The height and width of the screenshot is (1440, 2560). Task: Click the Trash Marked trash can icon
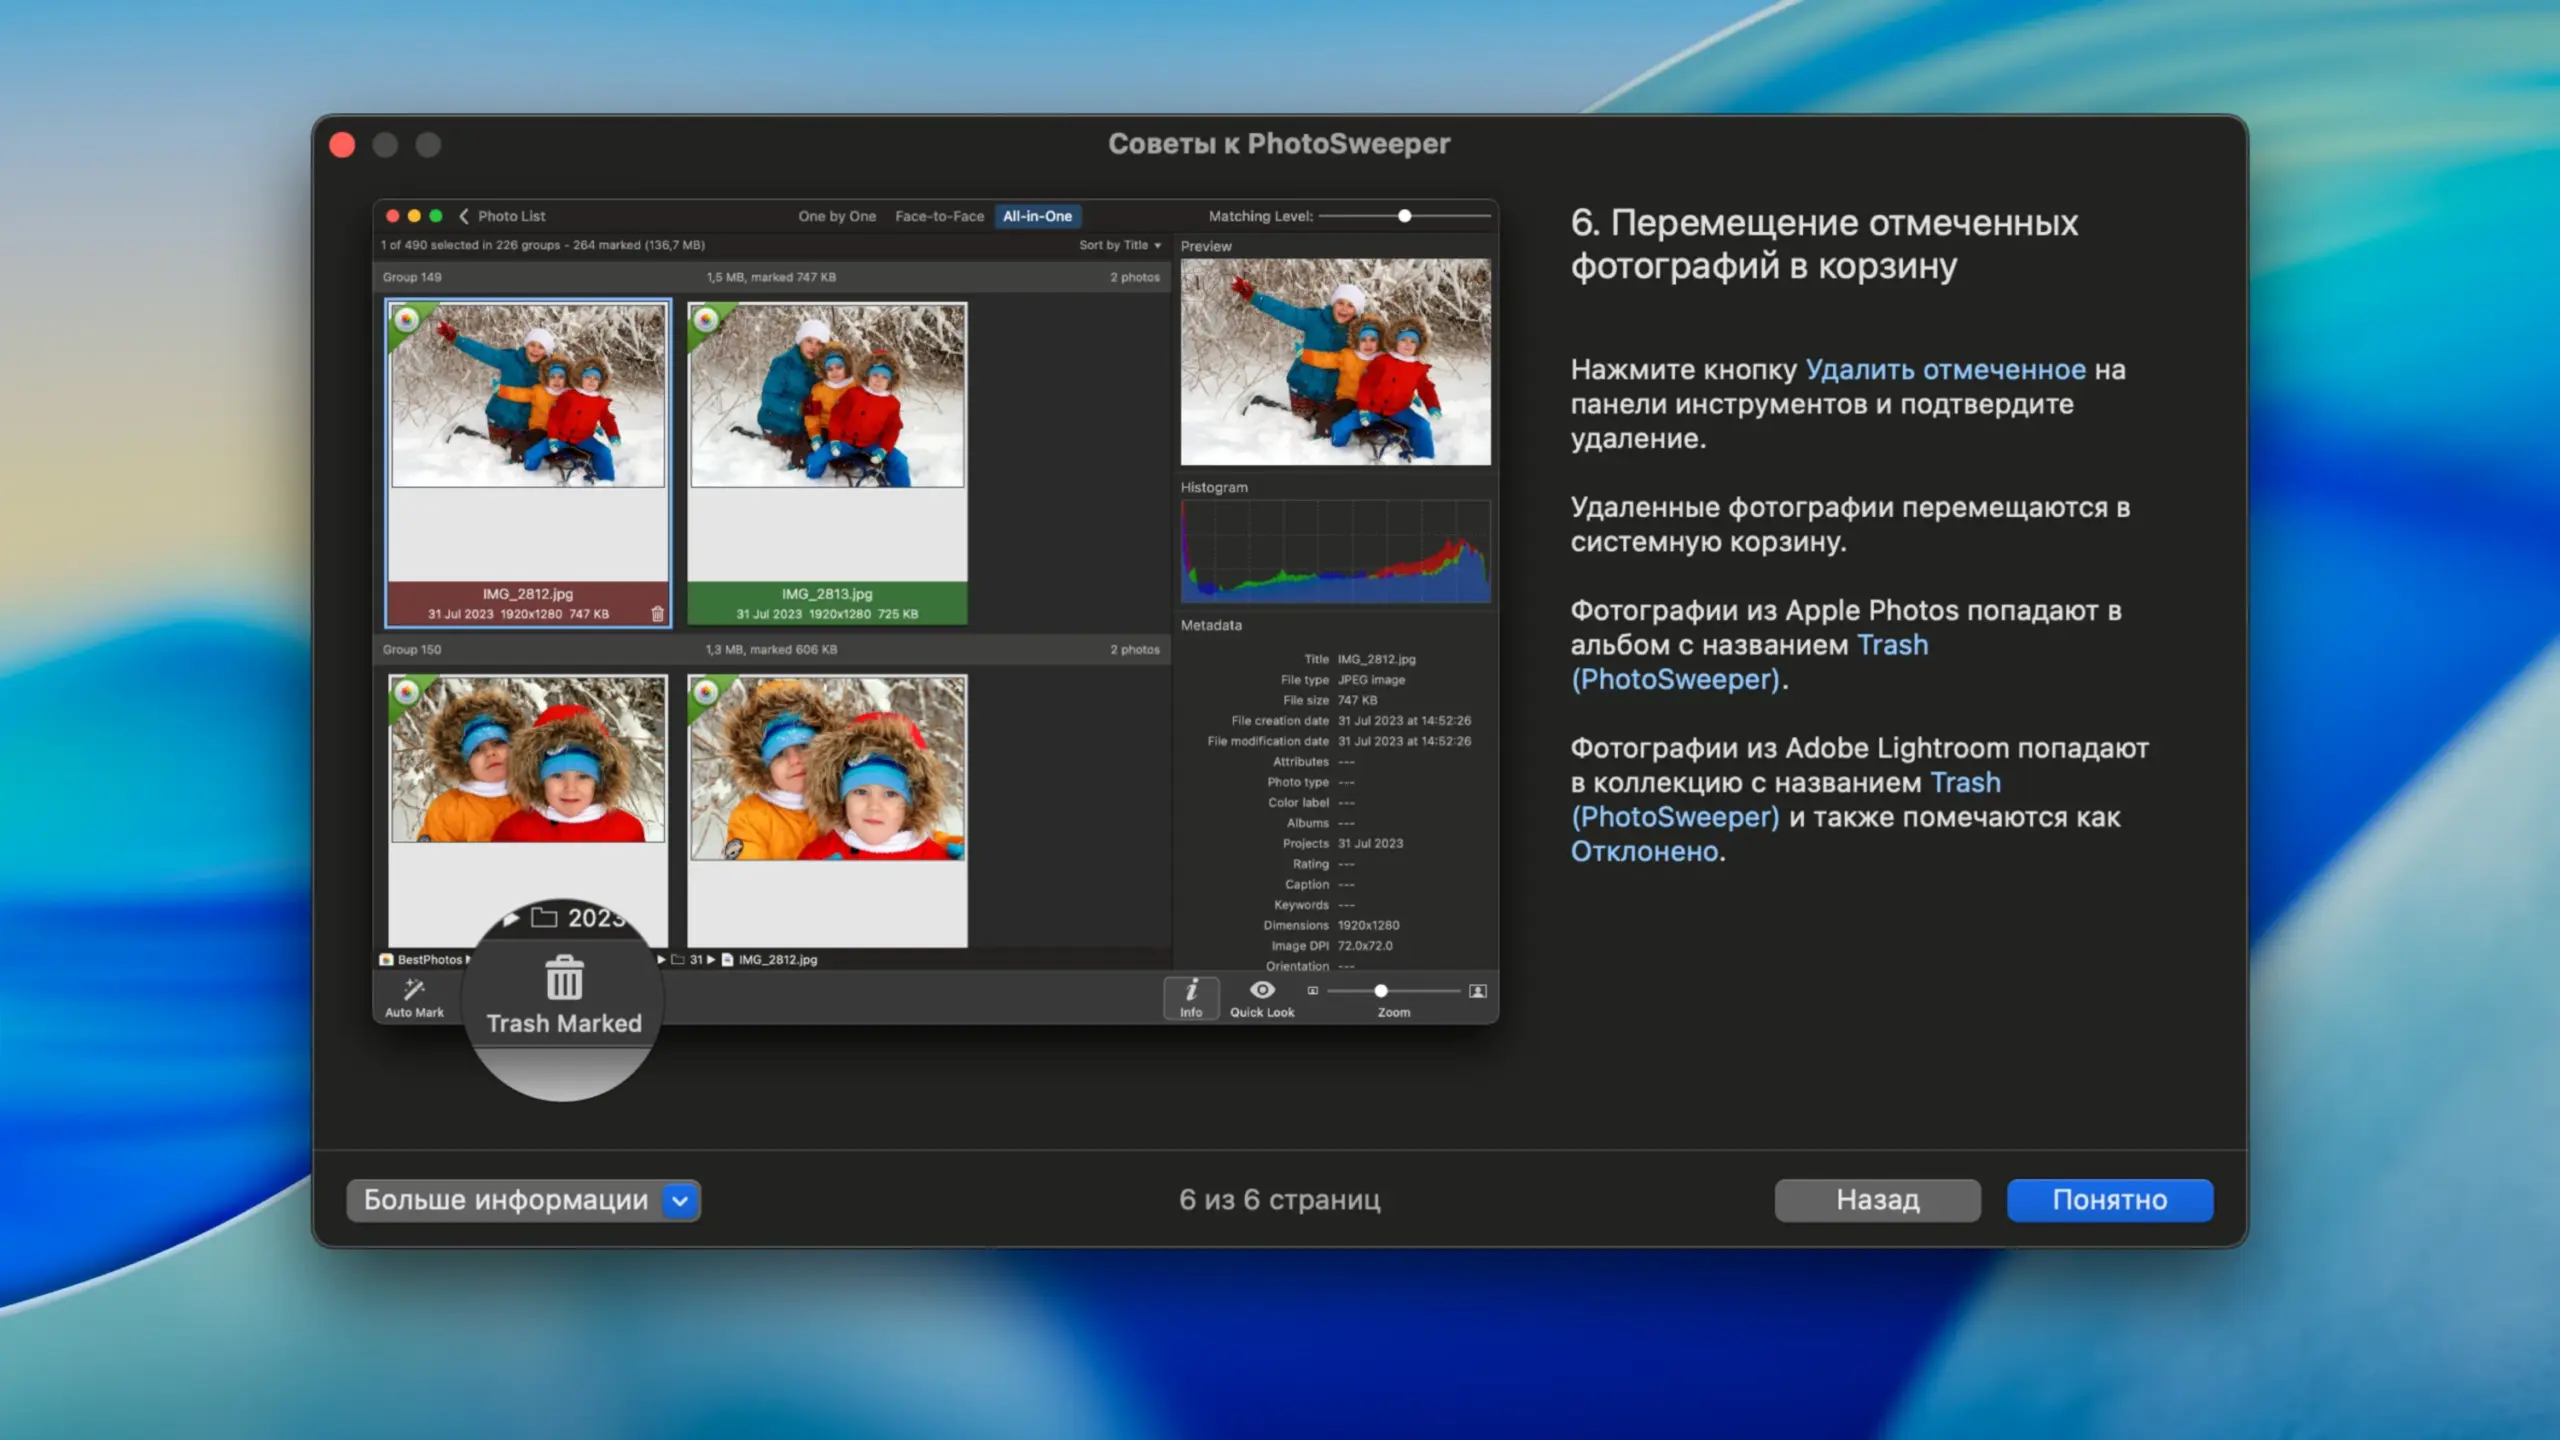pos(564,978)
